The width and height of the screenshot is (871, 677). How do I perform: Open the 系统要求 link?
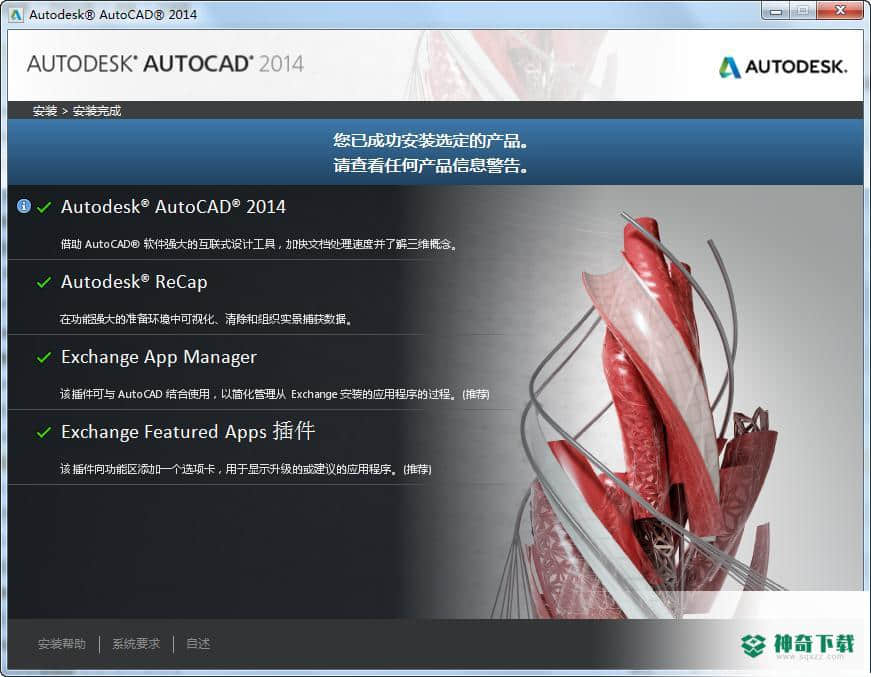pyautogui.click(x=136, y=644)
